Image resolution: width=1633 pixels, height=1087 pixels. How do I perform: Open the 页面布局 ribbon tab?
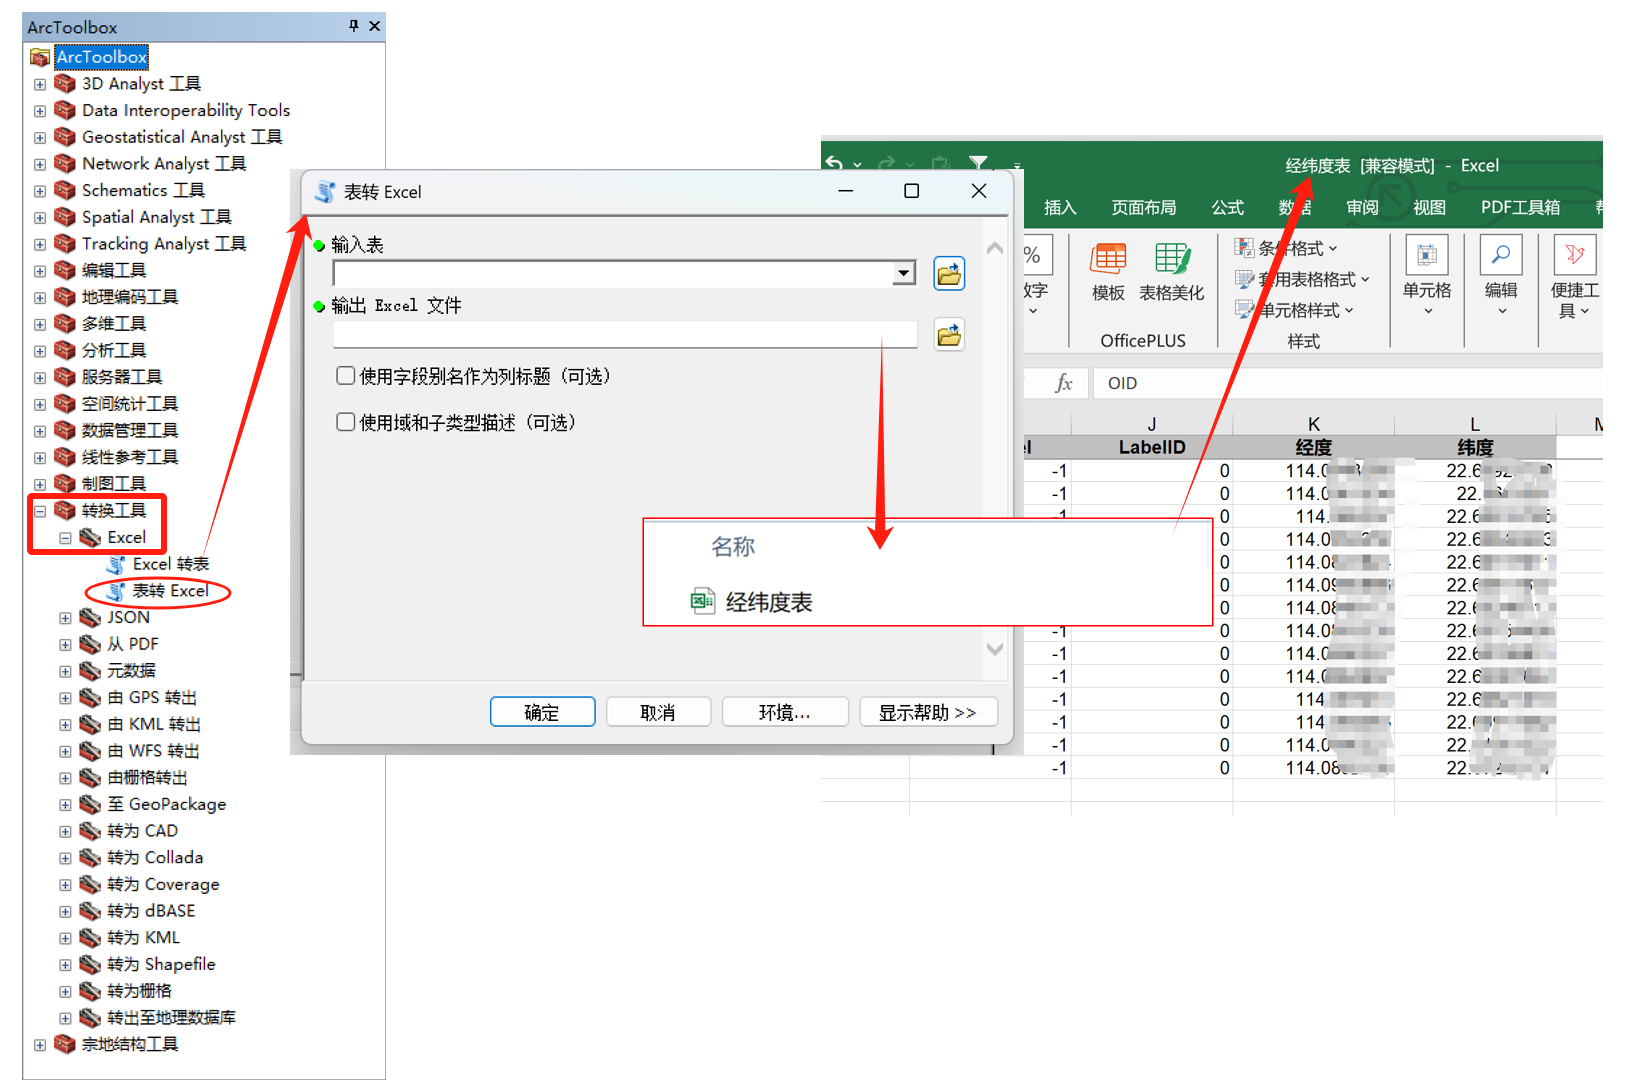1144,207
